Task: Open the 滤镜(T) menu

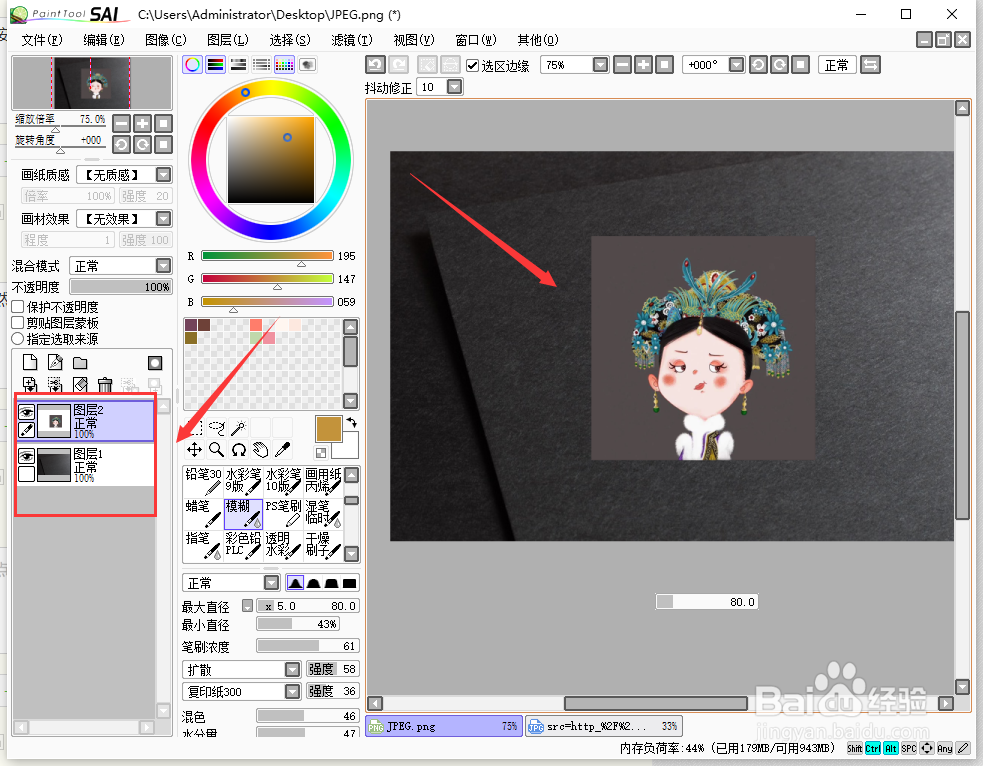Action: pyautogui.click(x=352, y=40)
